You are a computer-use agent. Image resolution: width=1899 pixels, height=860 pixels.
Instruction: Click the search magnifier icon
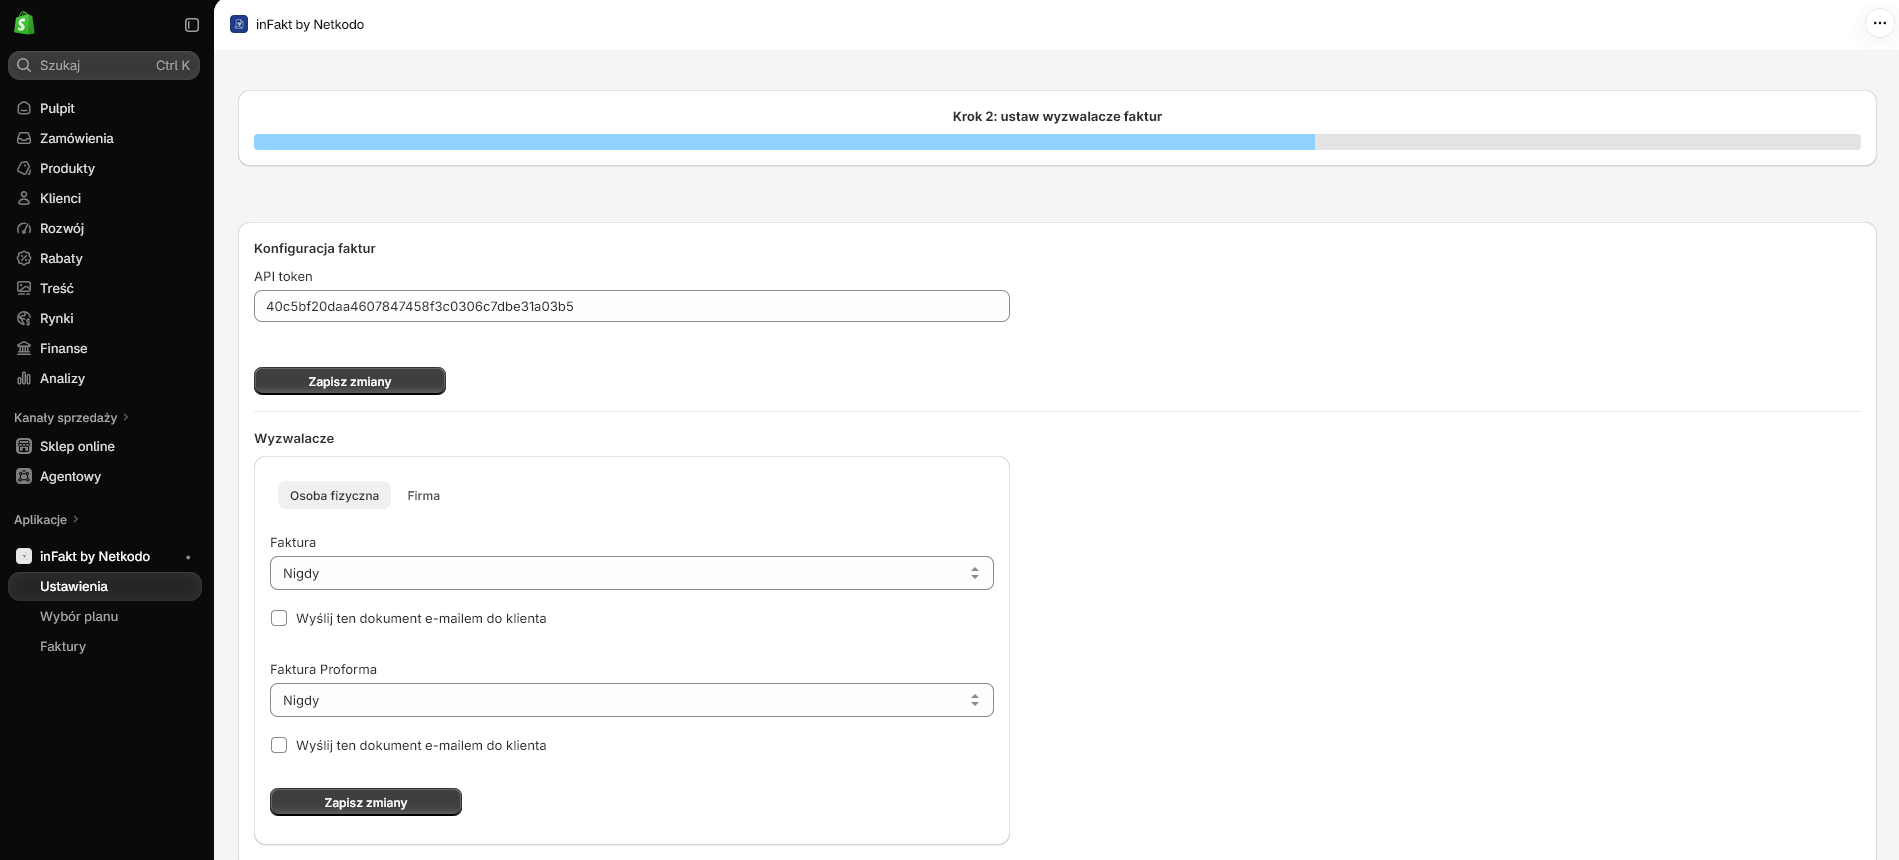coord(24,65)
